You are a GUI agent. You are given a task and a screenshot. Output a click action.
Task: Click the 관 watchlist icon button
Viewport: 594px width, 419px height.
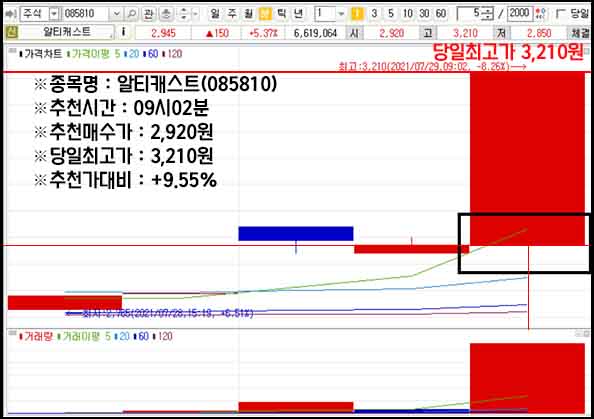148,14
